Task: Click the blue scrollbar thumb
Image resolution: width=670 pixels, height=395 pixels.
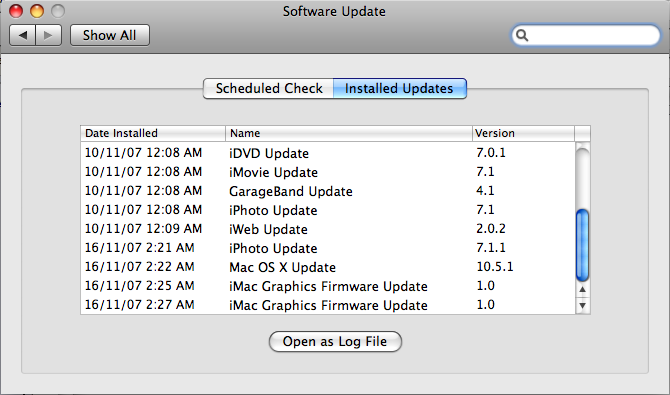Action: [582, 245]
